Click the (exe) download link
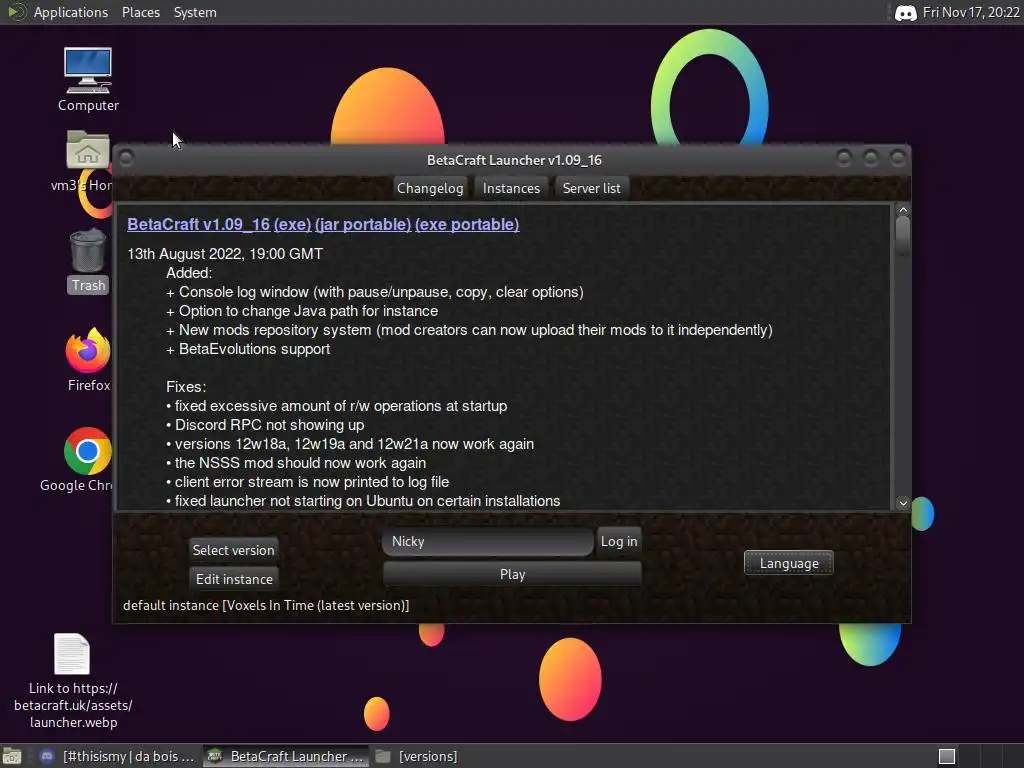 pyautogui.click(x=292, y=224)
